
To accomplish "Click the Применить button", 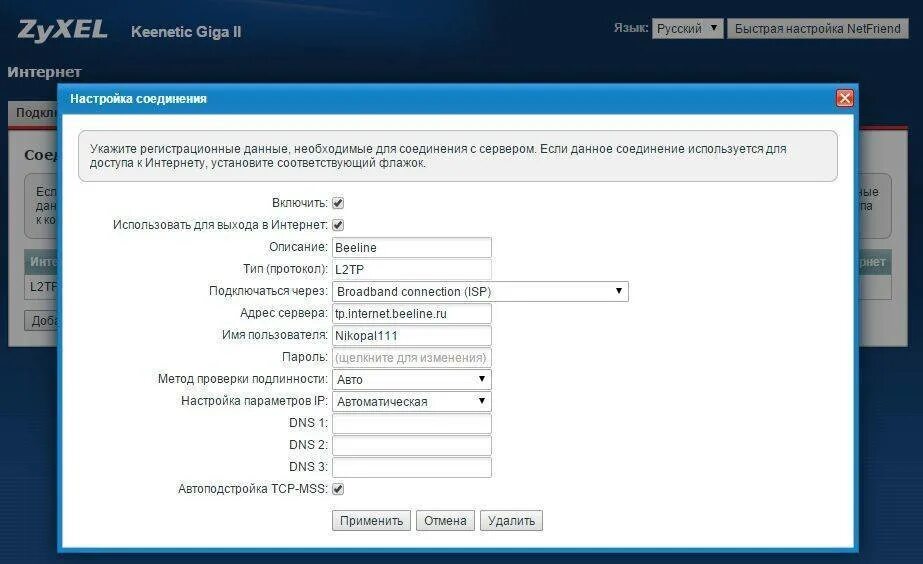I will [x=371, y=520].
